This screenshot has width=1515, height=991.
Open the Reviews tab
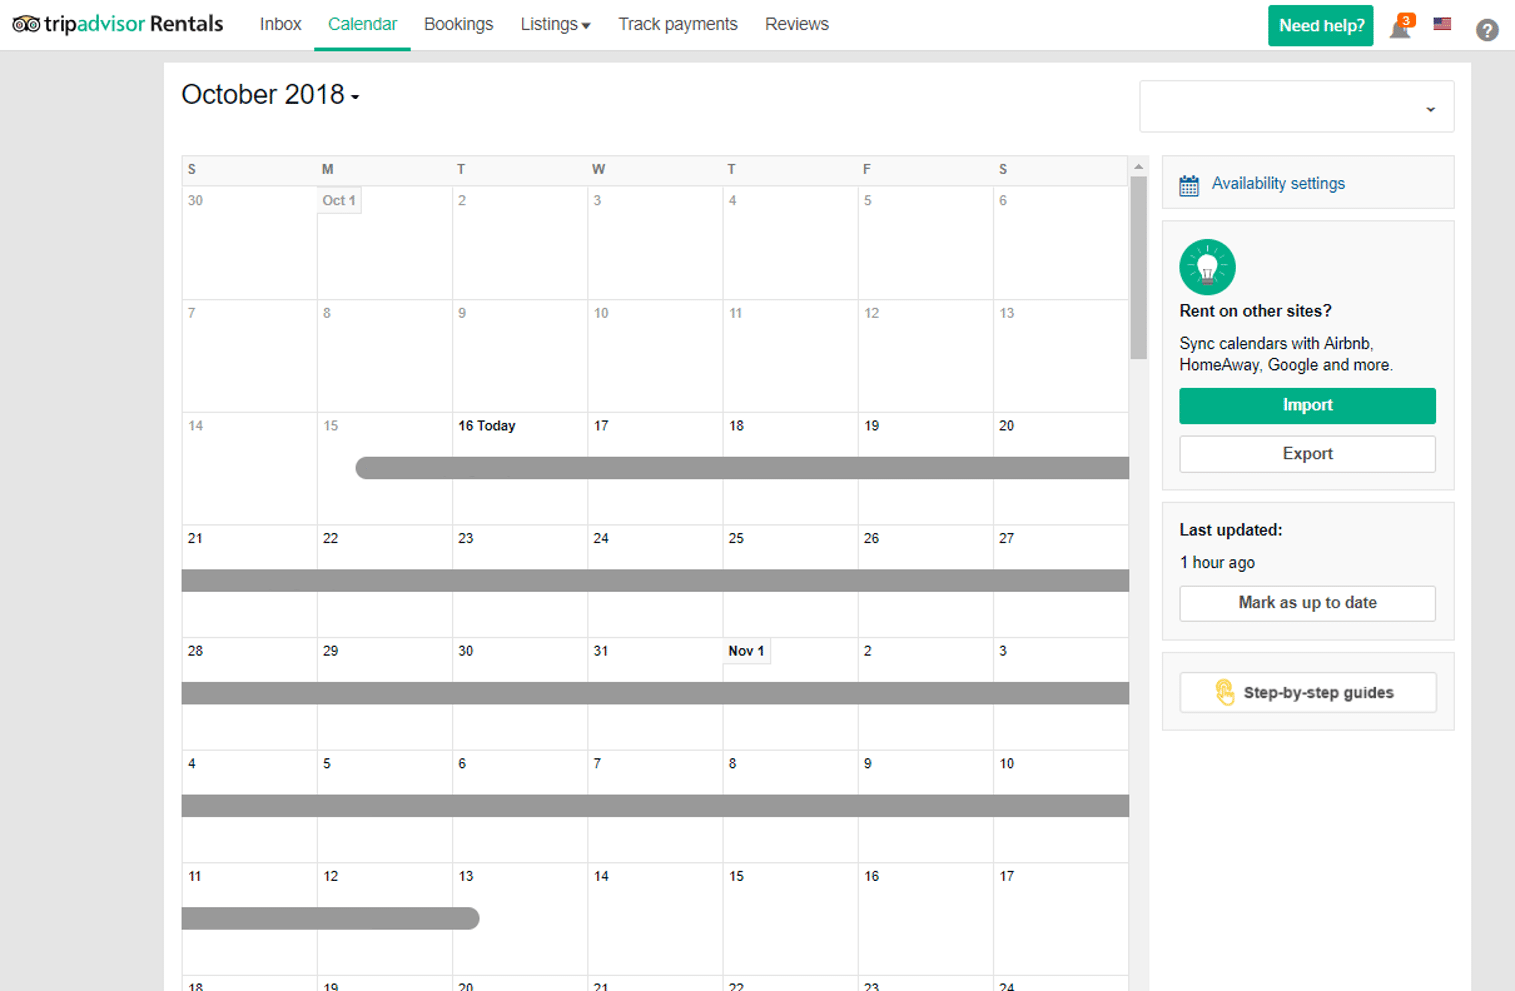(x=797, y=24)
